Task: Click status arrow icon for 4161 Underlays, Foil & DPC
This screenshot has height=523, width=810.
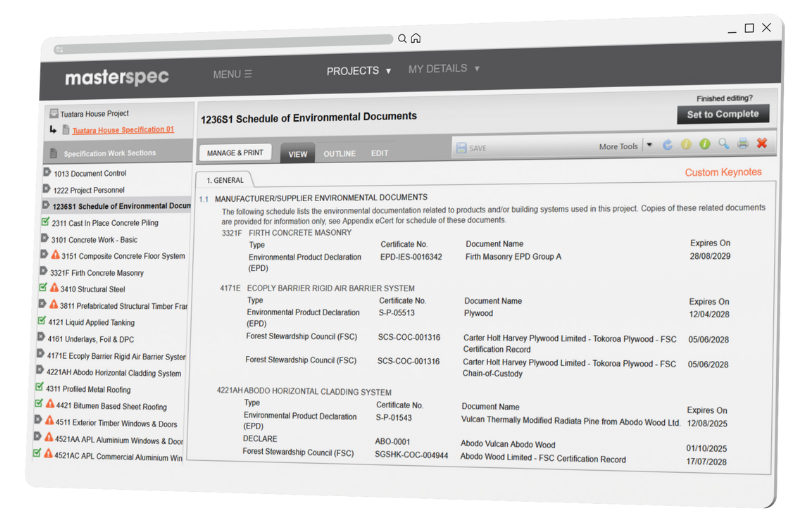Action: pos(41,337)
